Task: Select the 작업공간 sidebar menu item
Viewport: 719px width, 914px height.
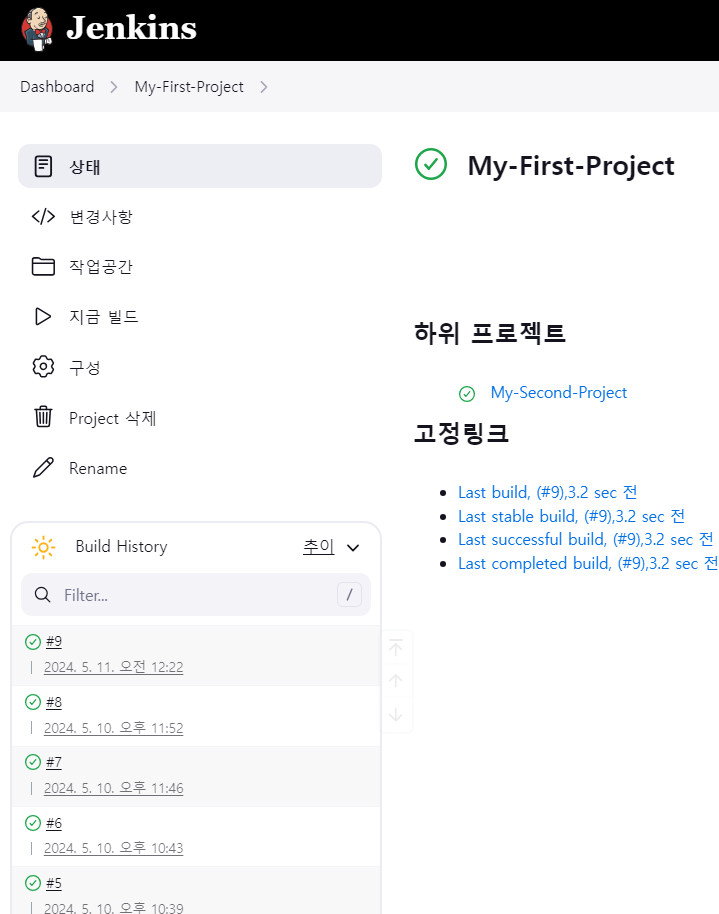Action: point(100,266)
